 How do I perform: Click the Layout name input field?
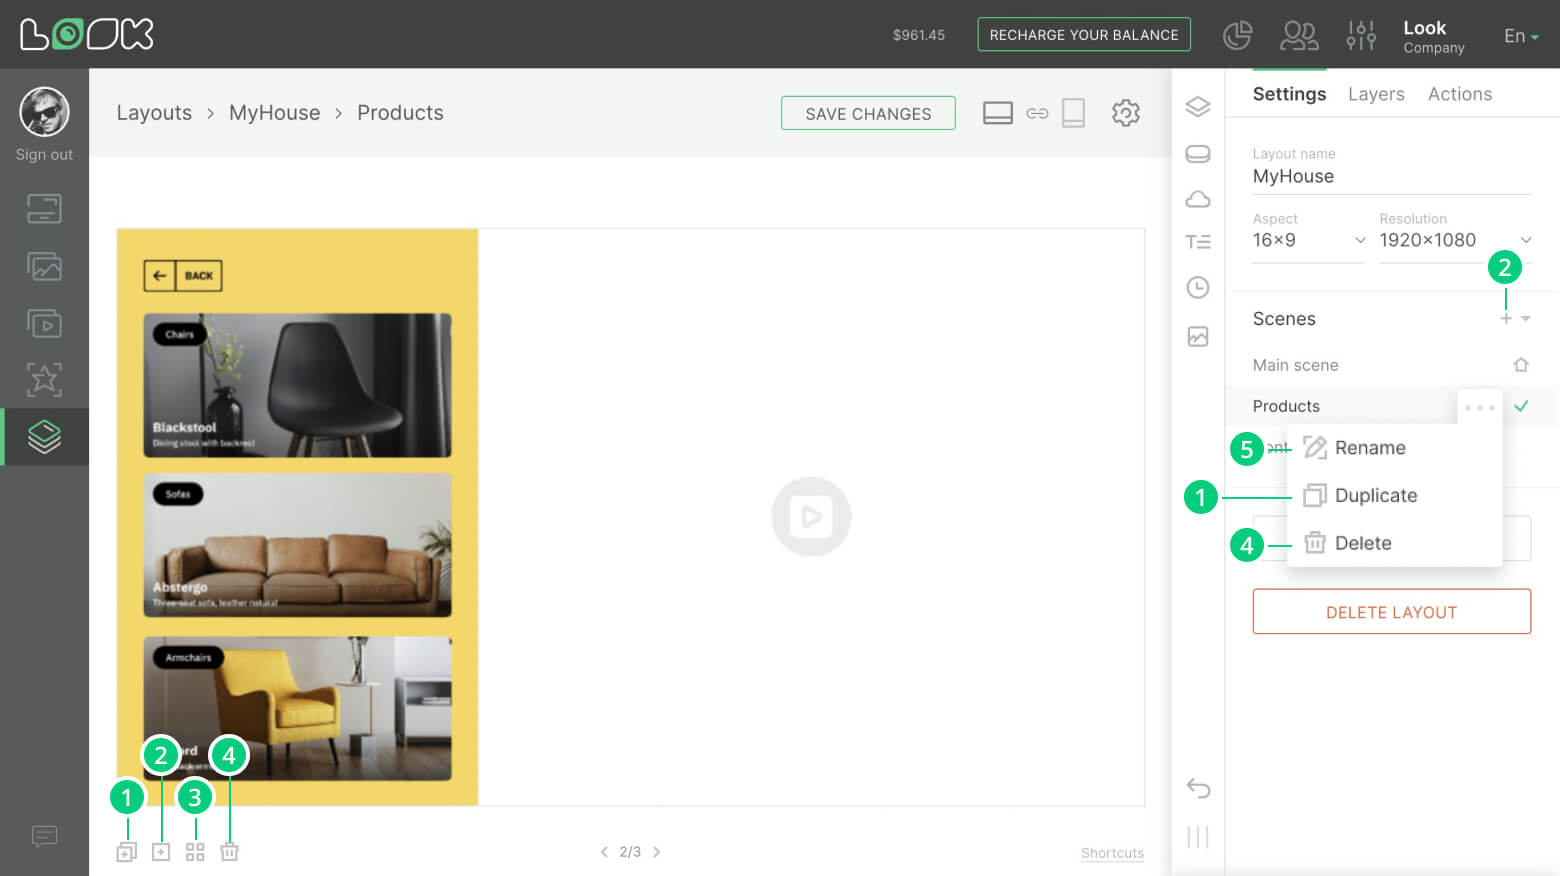tap(1390, 177)
